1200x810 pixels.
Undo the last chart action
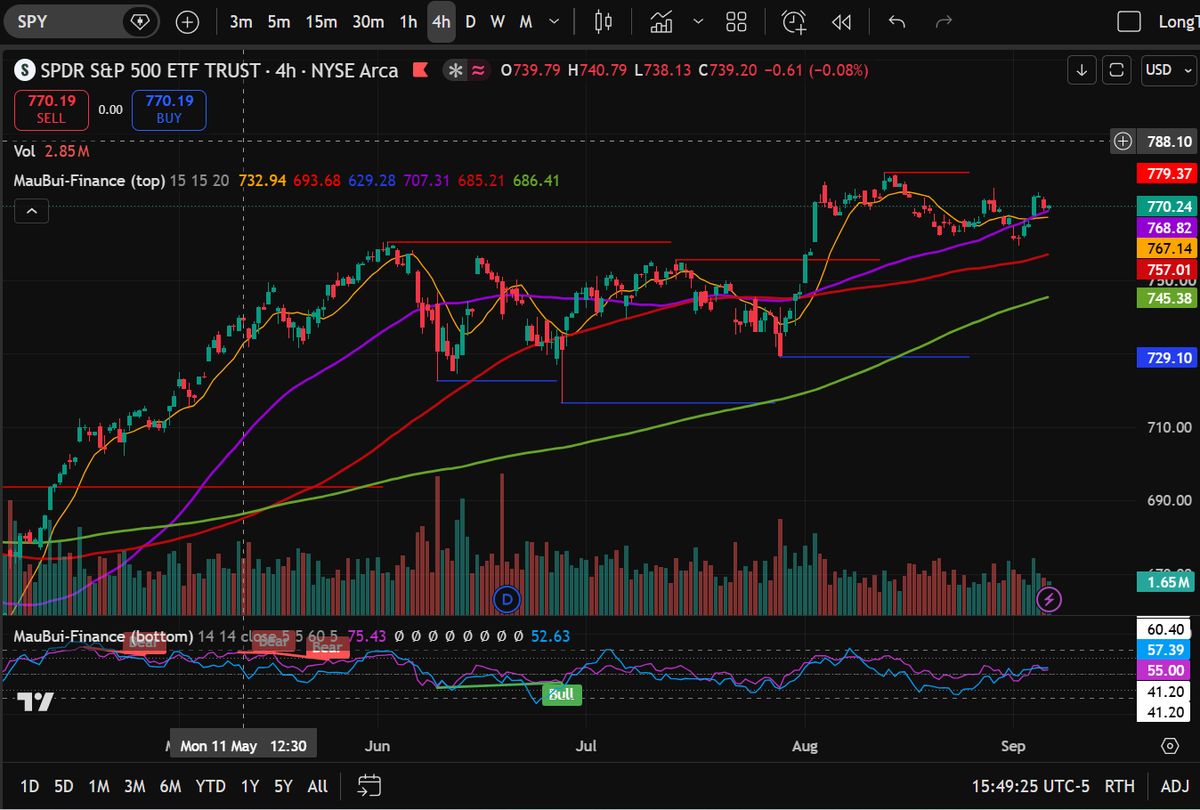point(897,21)
